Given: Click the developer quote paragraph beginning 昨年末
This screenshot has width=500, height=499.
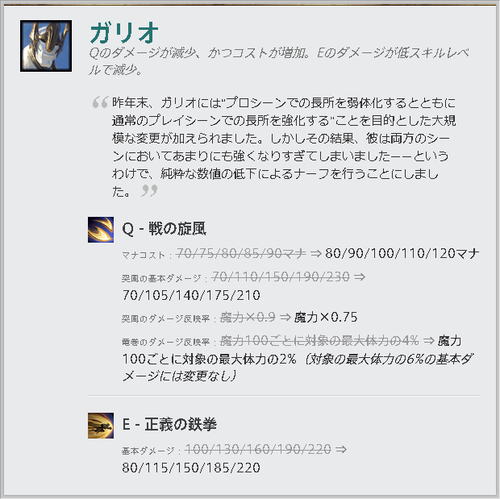Looking at the screenshot, I should tap(284, 147).
